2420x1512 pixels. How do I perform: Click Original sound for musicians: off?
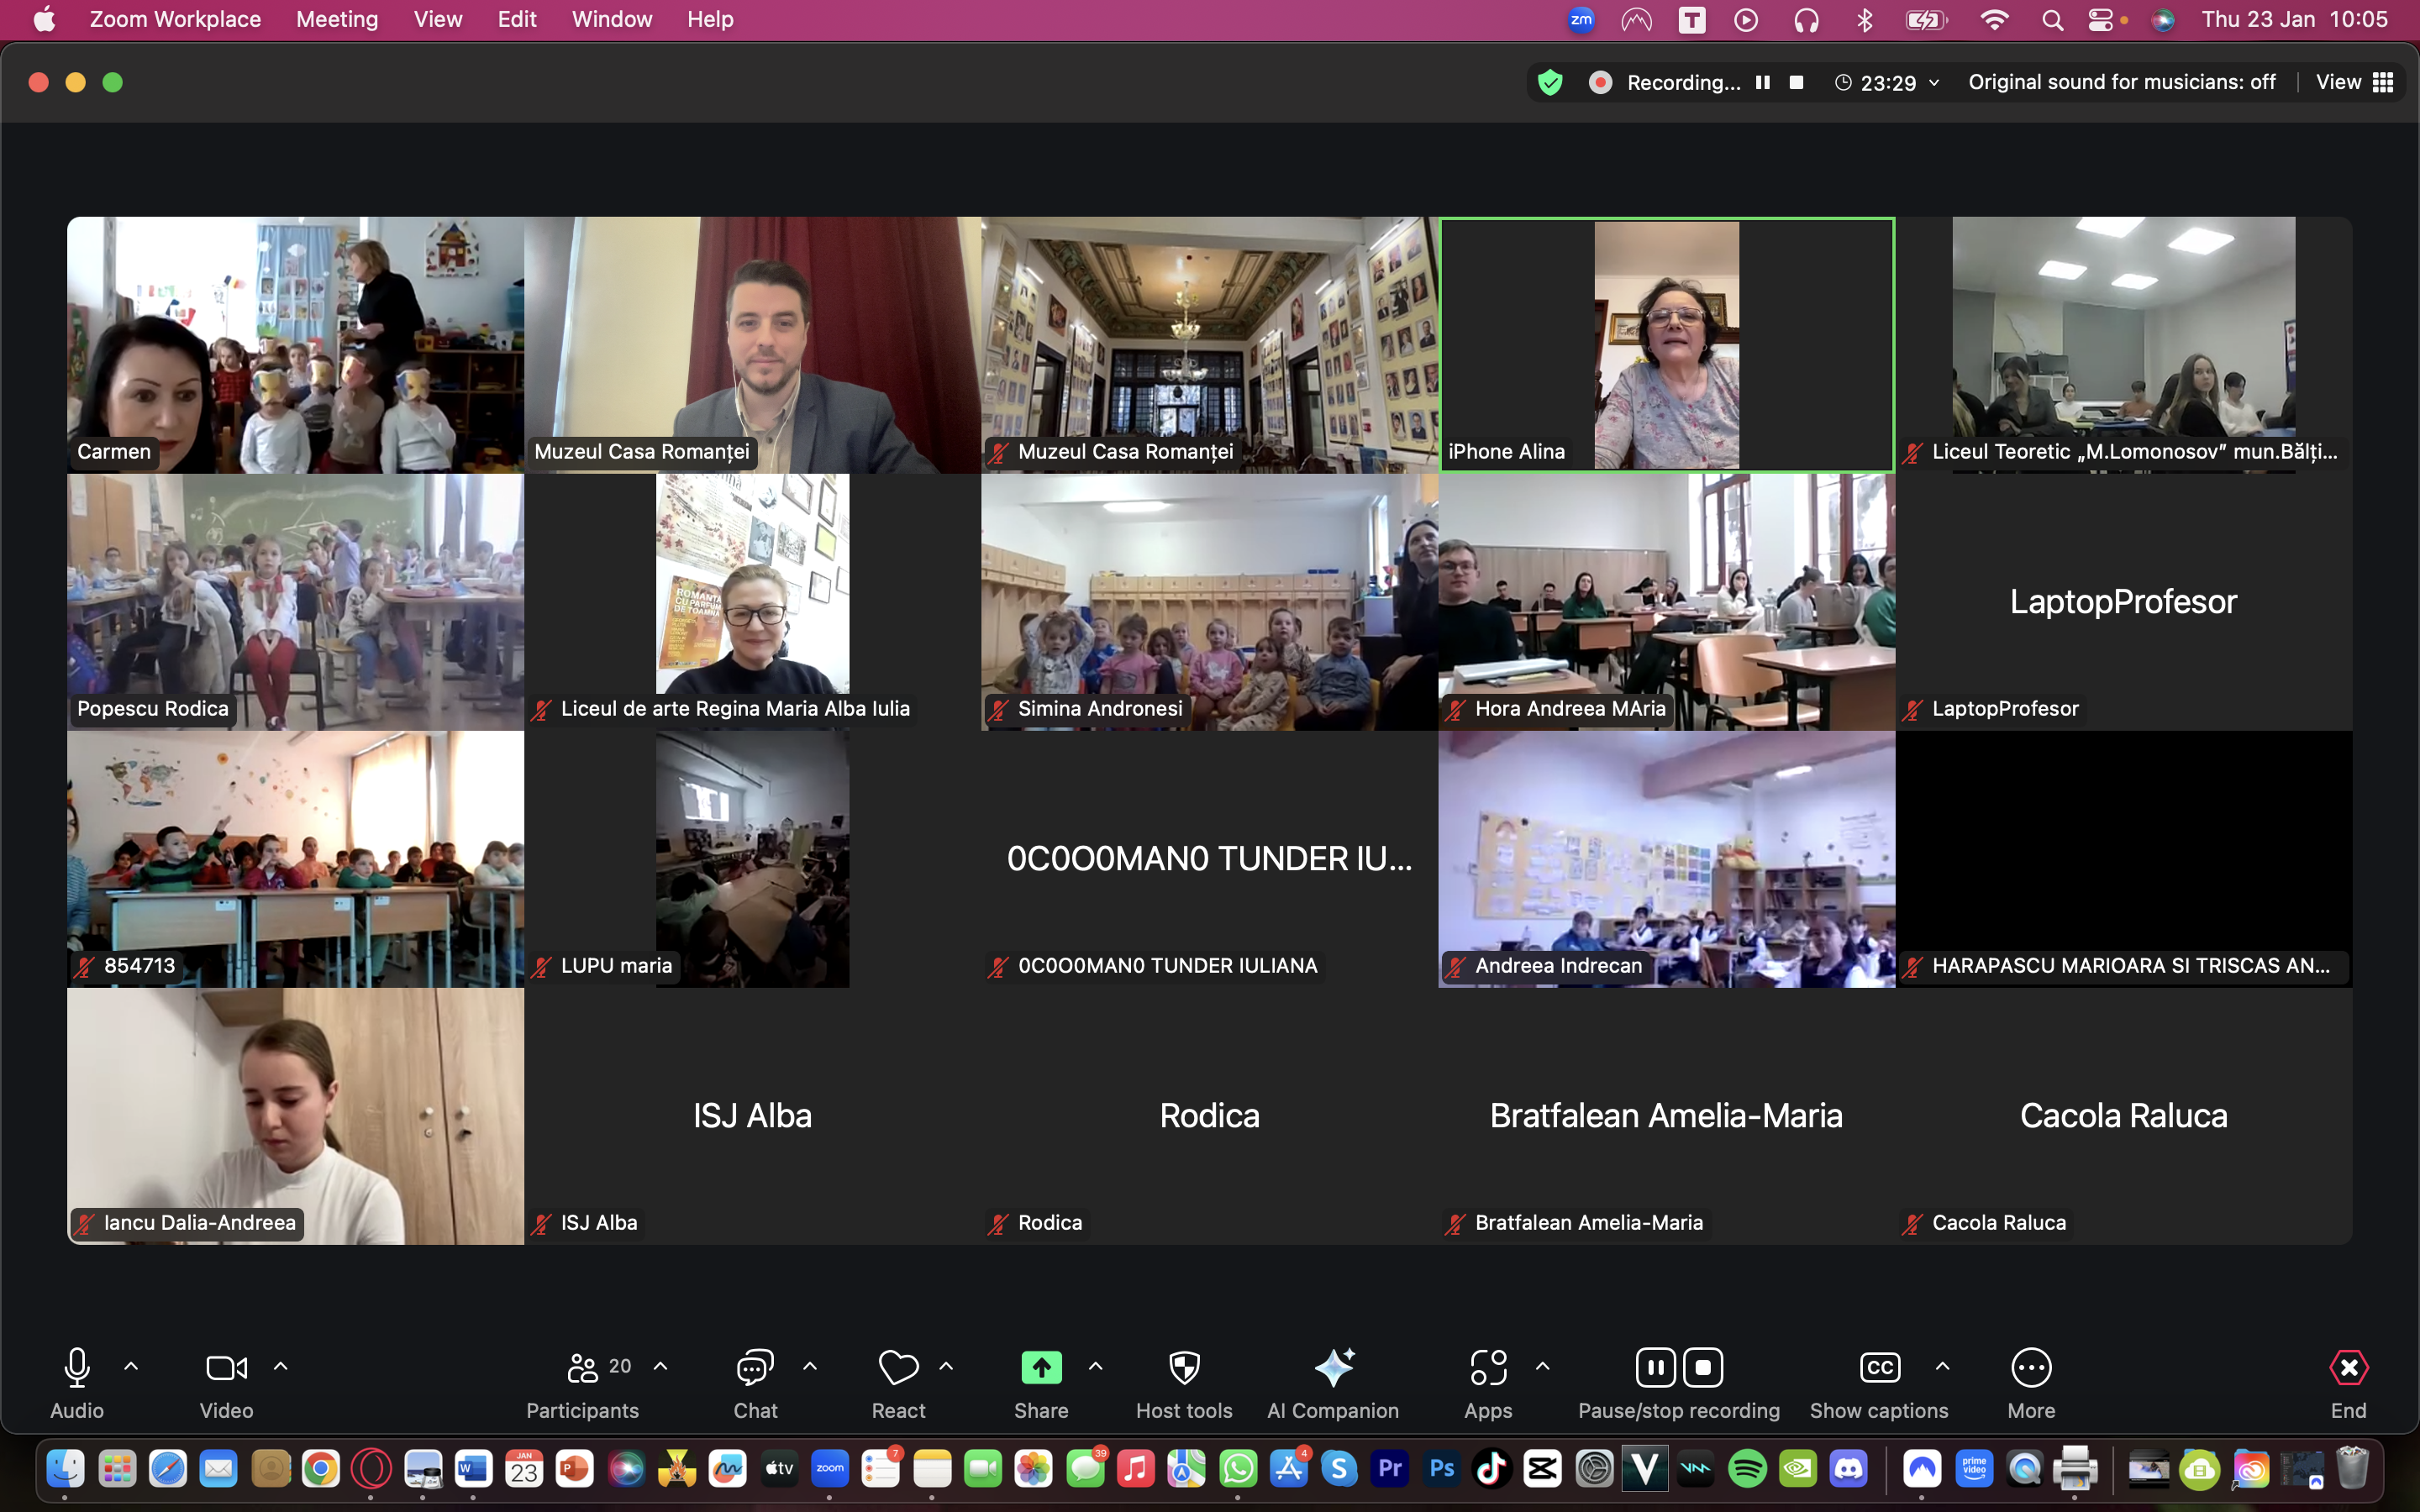coord(2122,82)
